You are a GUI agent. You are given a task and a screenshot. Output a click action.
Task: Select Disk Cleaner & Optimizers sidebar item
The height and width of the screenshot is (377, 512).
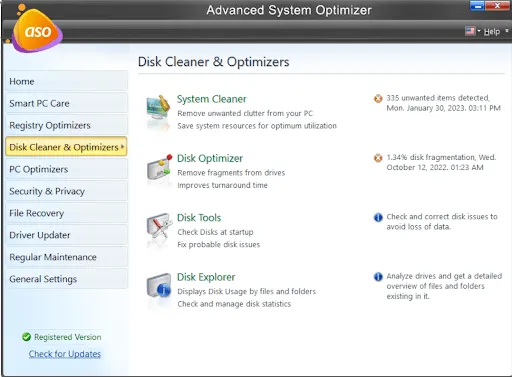tap(66, 147)
